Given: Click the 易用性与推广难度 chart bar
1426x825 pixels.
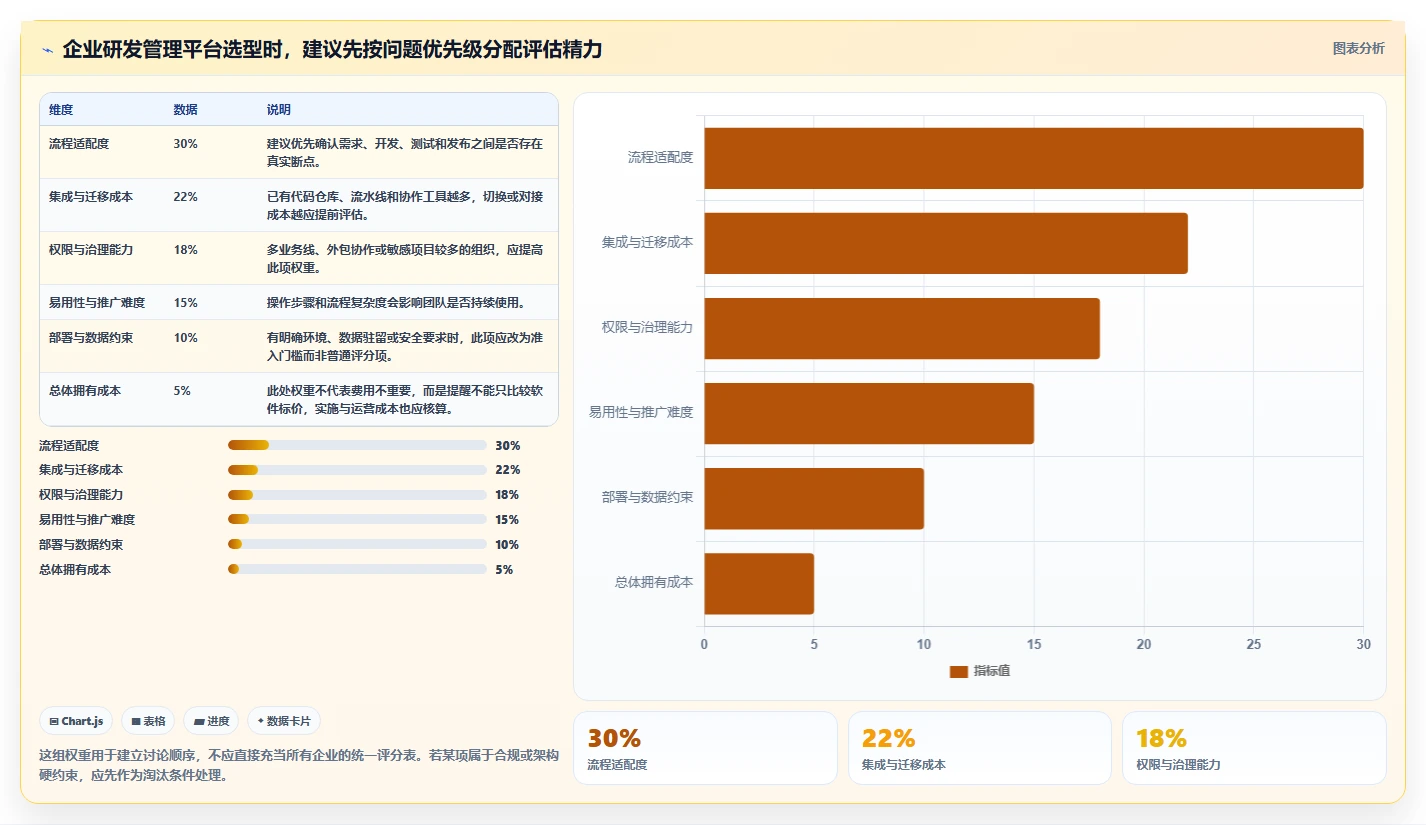Looking at the screenshot, I should coord(869,413).
